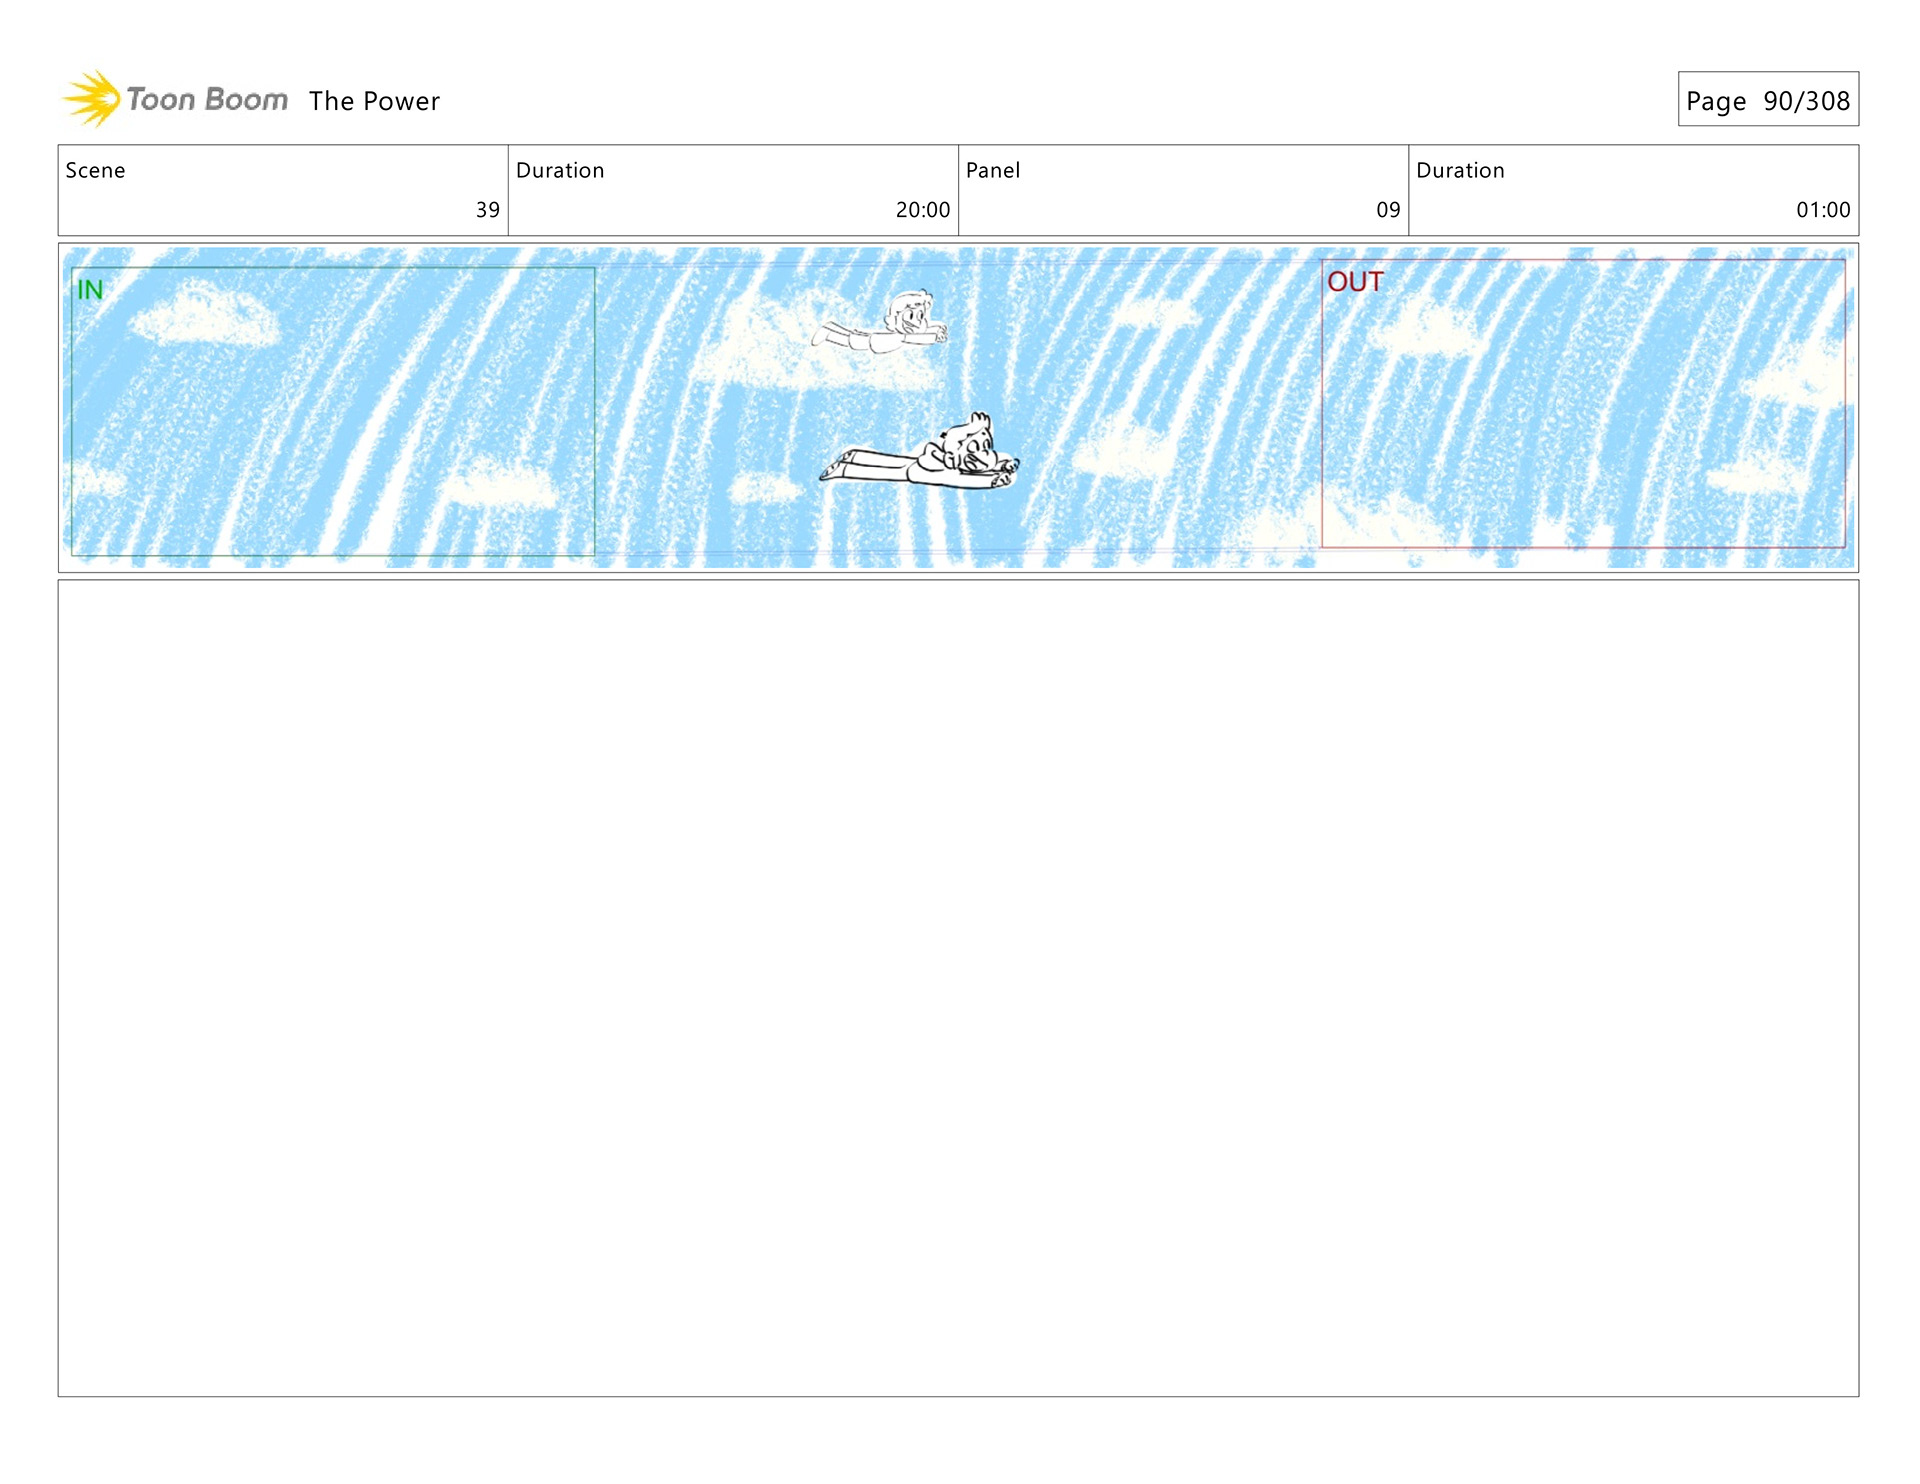Click the first Duration header label
Image resolution: width=1920 pixels, height=1484 pixels.
(x=560, y=170)
